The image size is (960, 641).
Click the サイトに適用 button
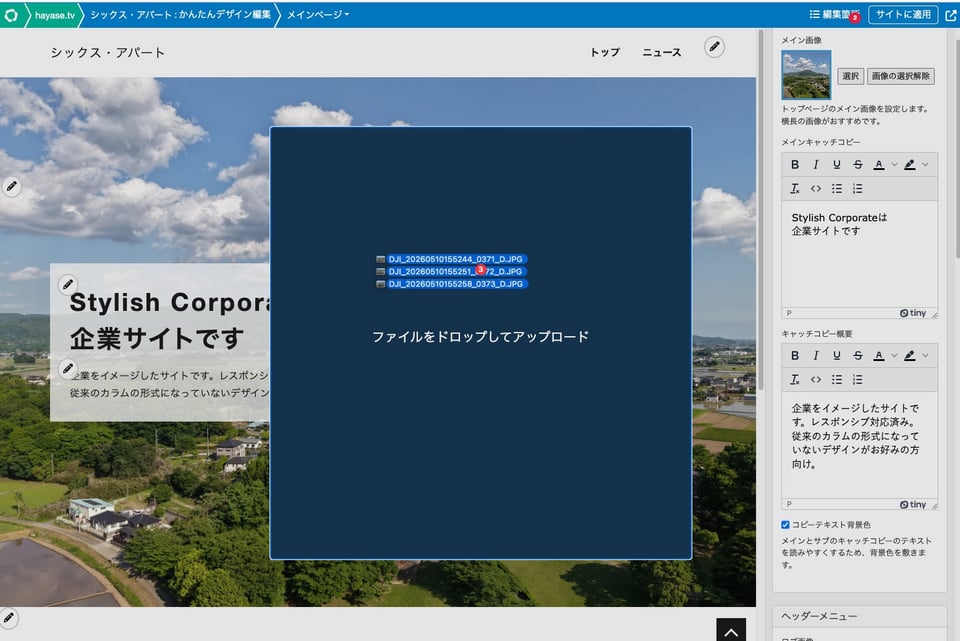click(903, 15)
